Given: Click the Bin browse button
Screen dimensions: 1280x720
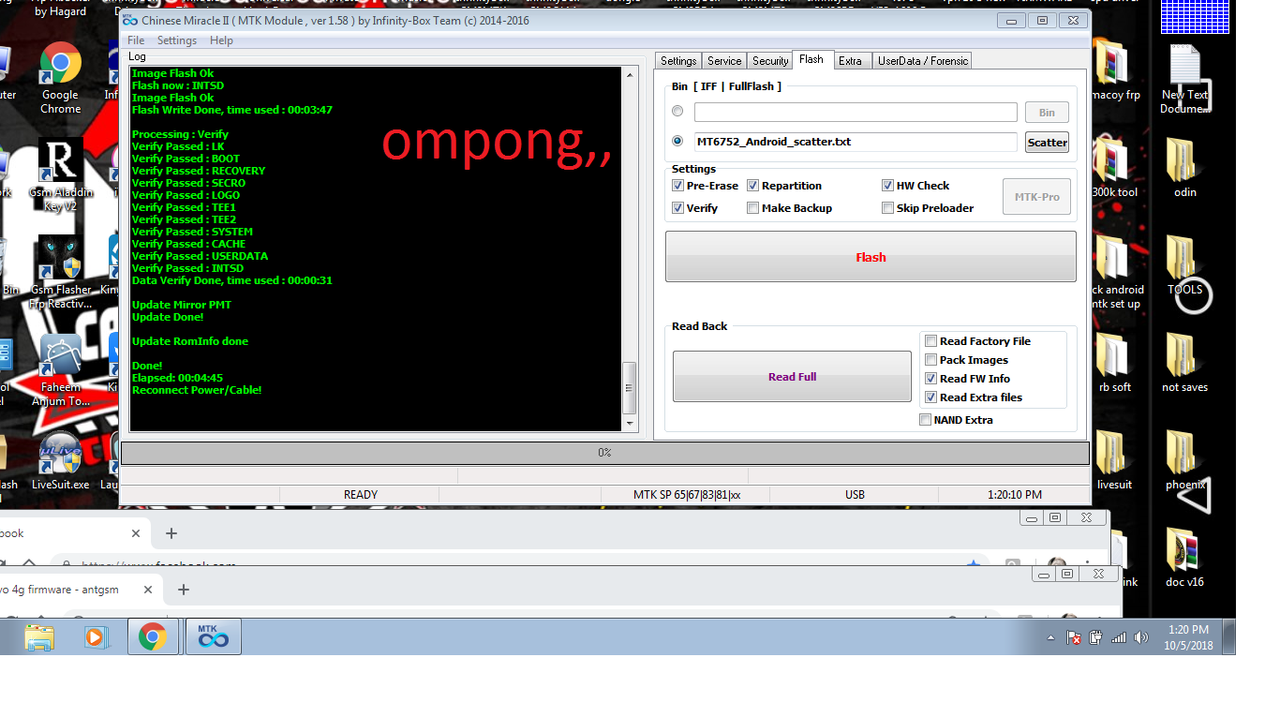Looking at the screenshot, I should point(1047,112).
